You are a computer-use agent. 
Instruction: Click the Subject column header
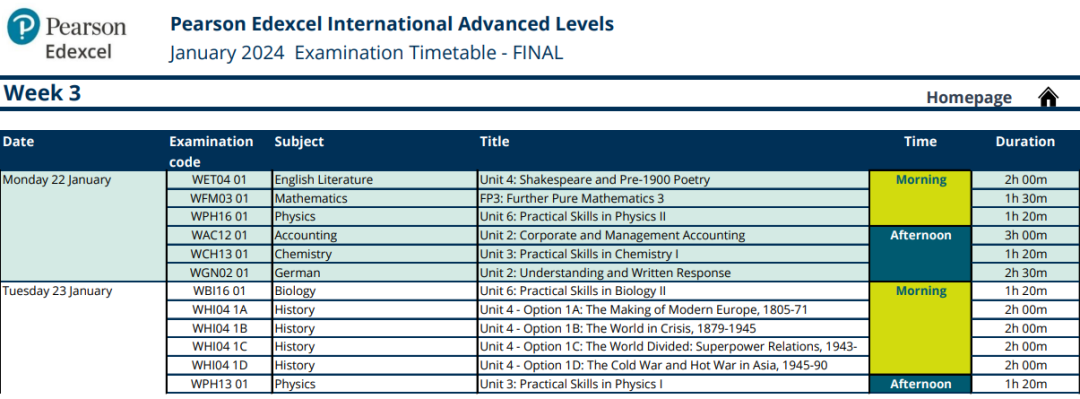(x=299, y=142)
